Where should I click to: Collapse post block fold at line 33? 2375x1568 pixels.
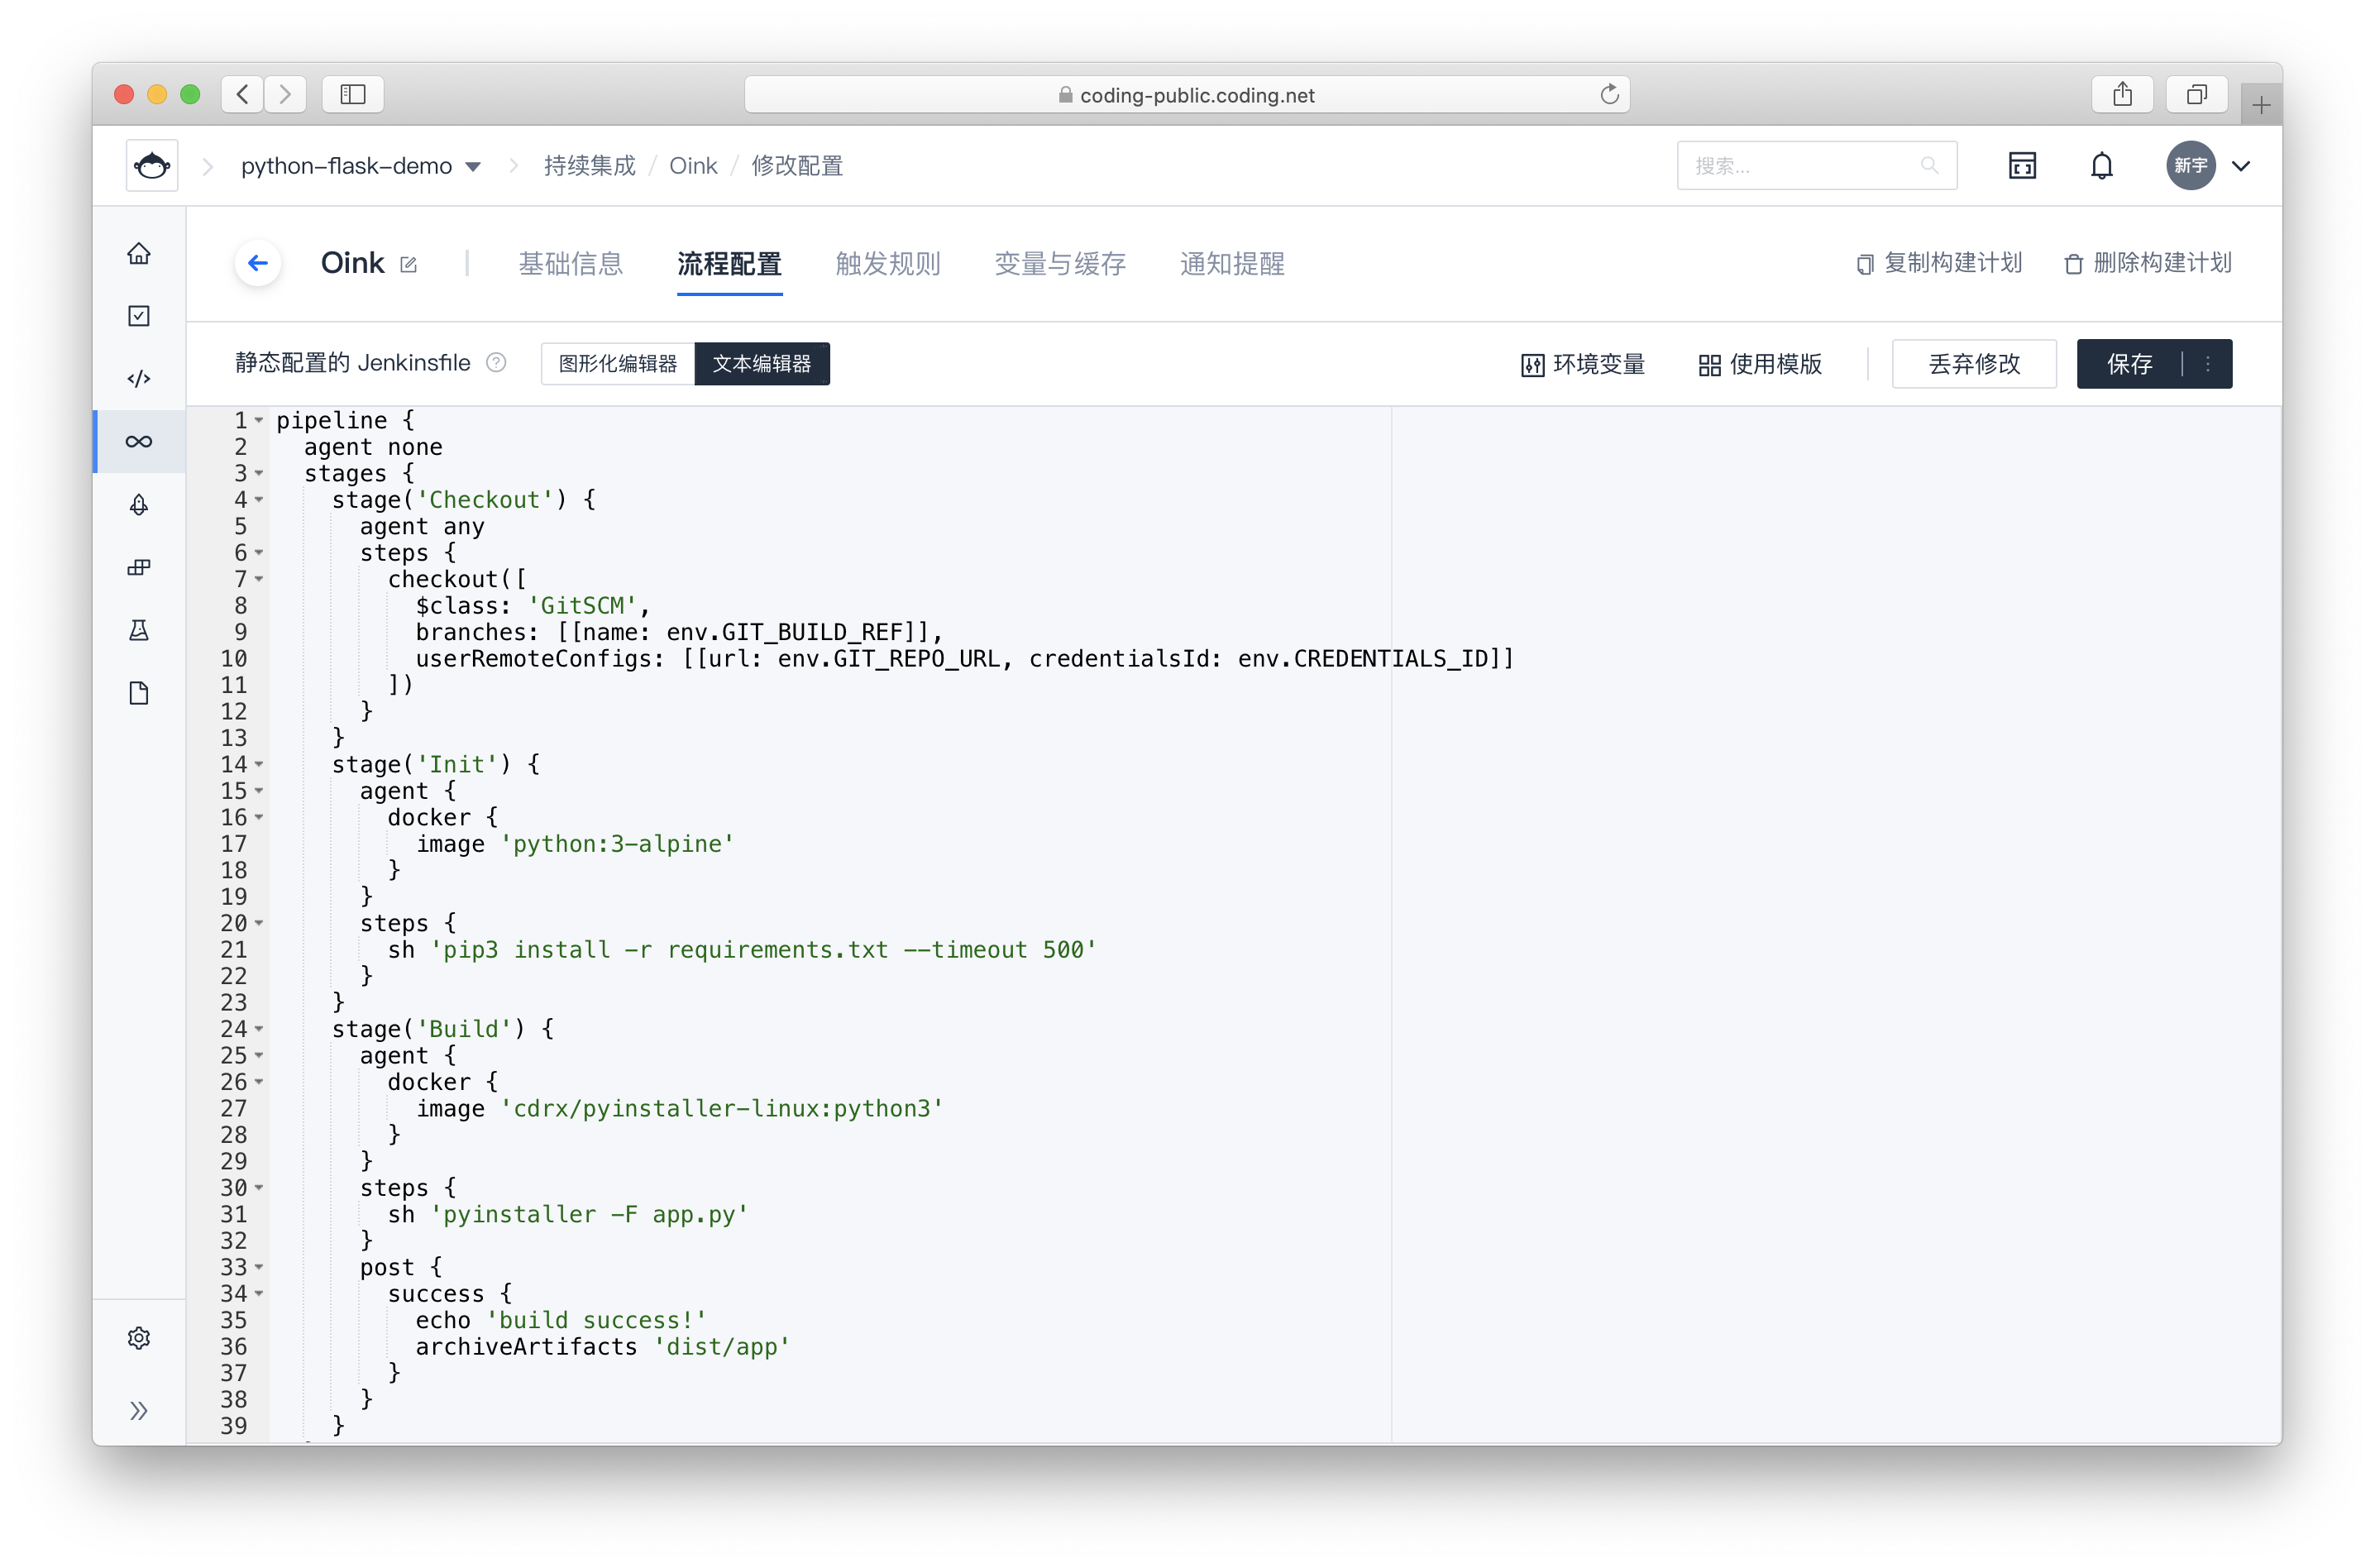(x=259, y=1267)
